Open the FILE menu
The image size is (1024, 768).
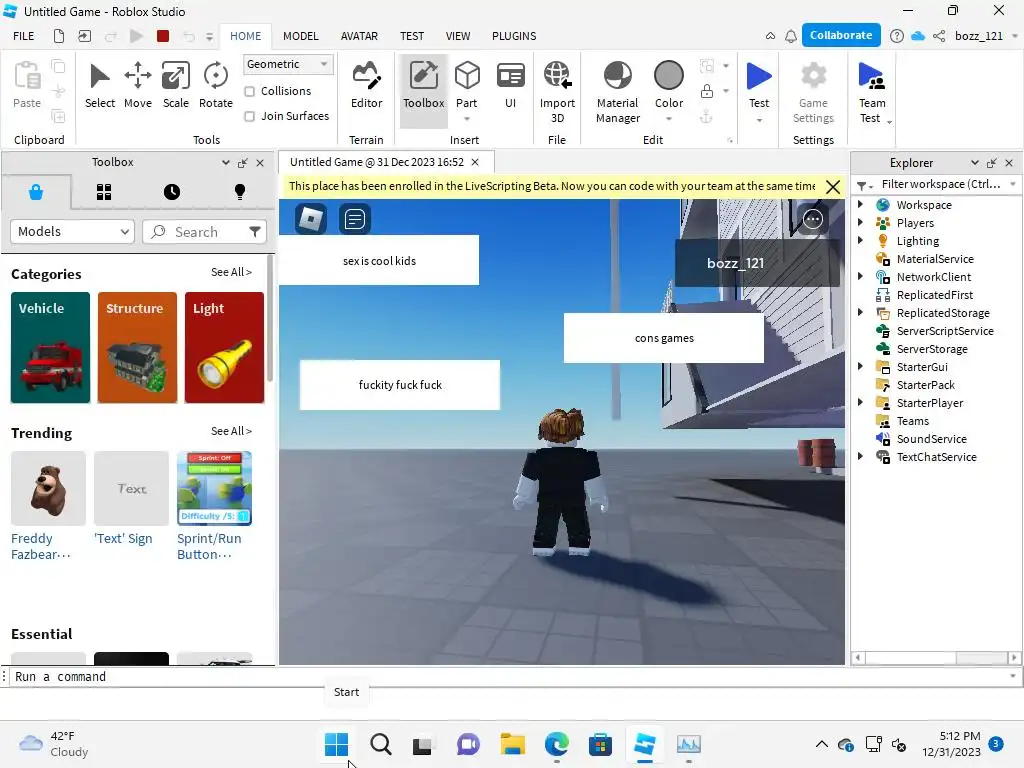tap(24, 36)
